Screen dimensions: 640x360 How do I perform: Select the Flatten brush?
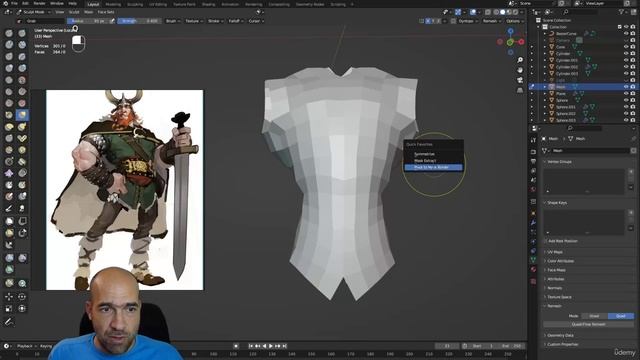(x=9, y=92)
